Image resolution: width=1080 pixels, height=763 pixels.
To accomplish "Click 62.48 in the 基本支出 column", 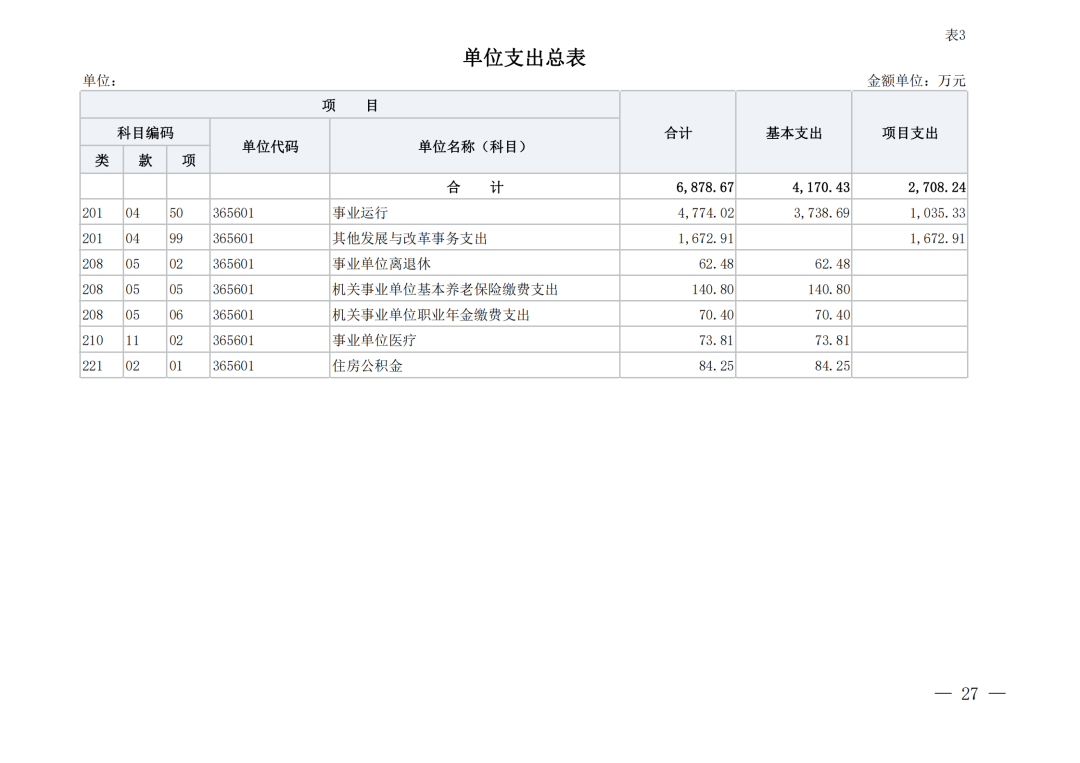I will point(833,264).
